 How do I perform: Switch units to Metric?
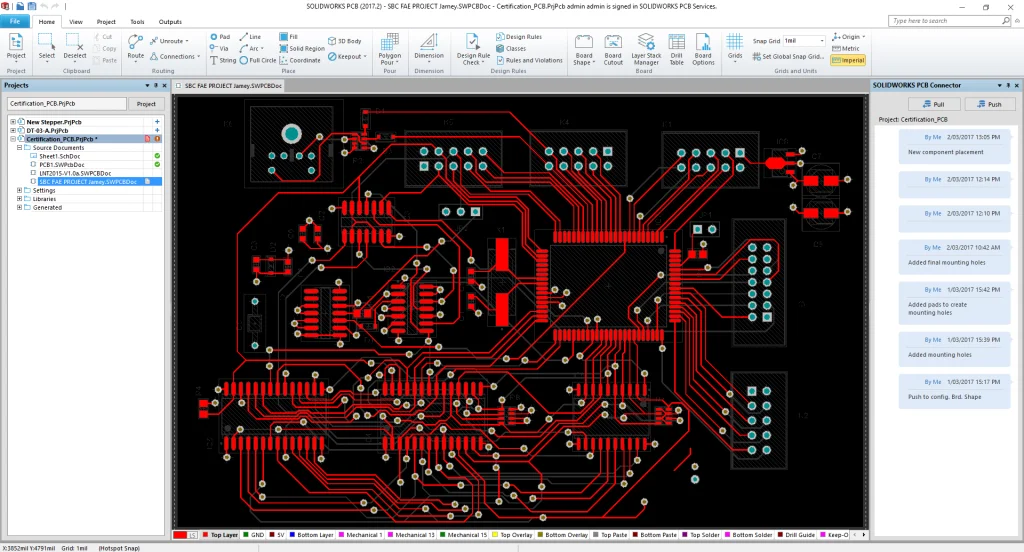[x=845, y=48]
